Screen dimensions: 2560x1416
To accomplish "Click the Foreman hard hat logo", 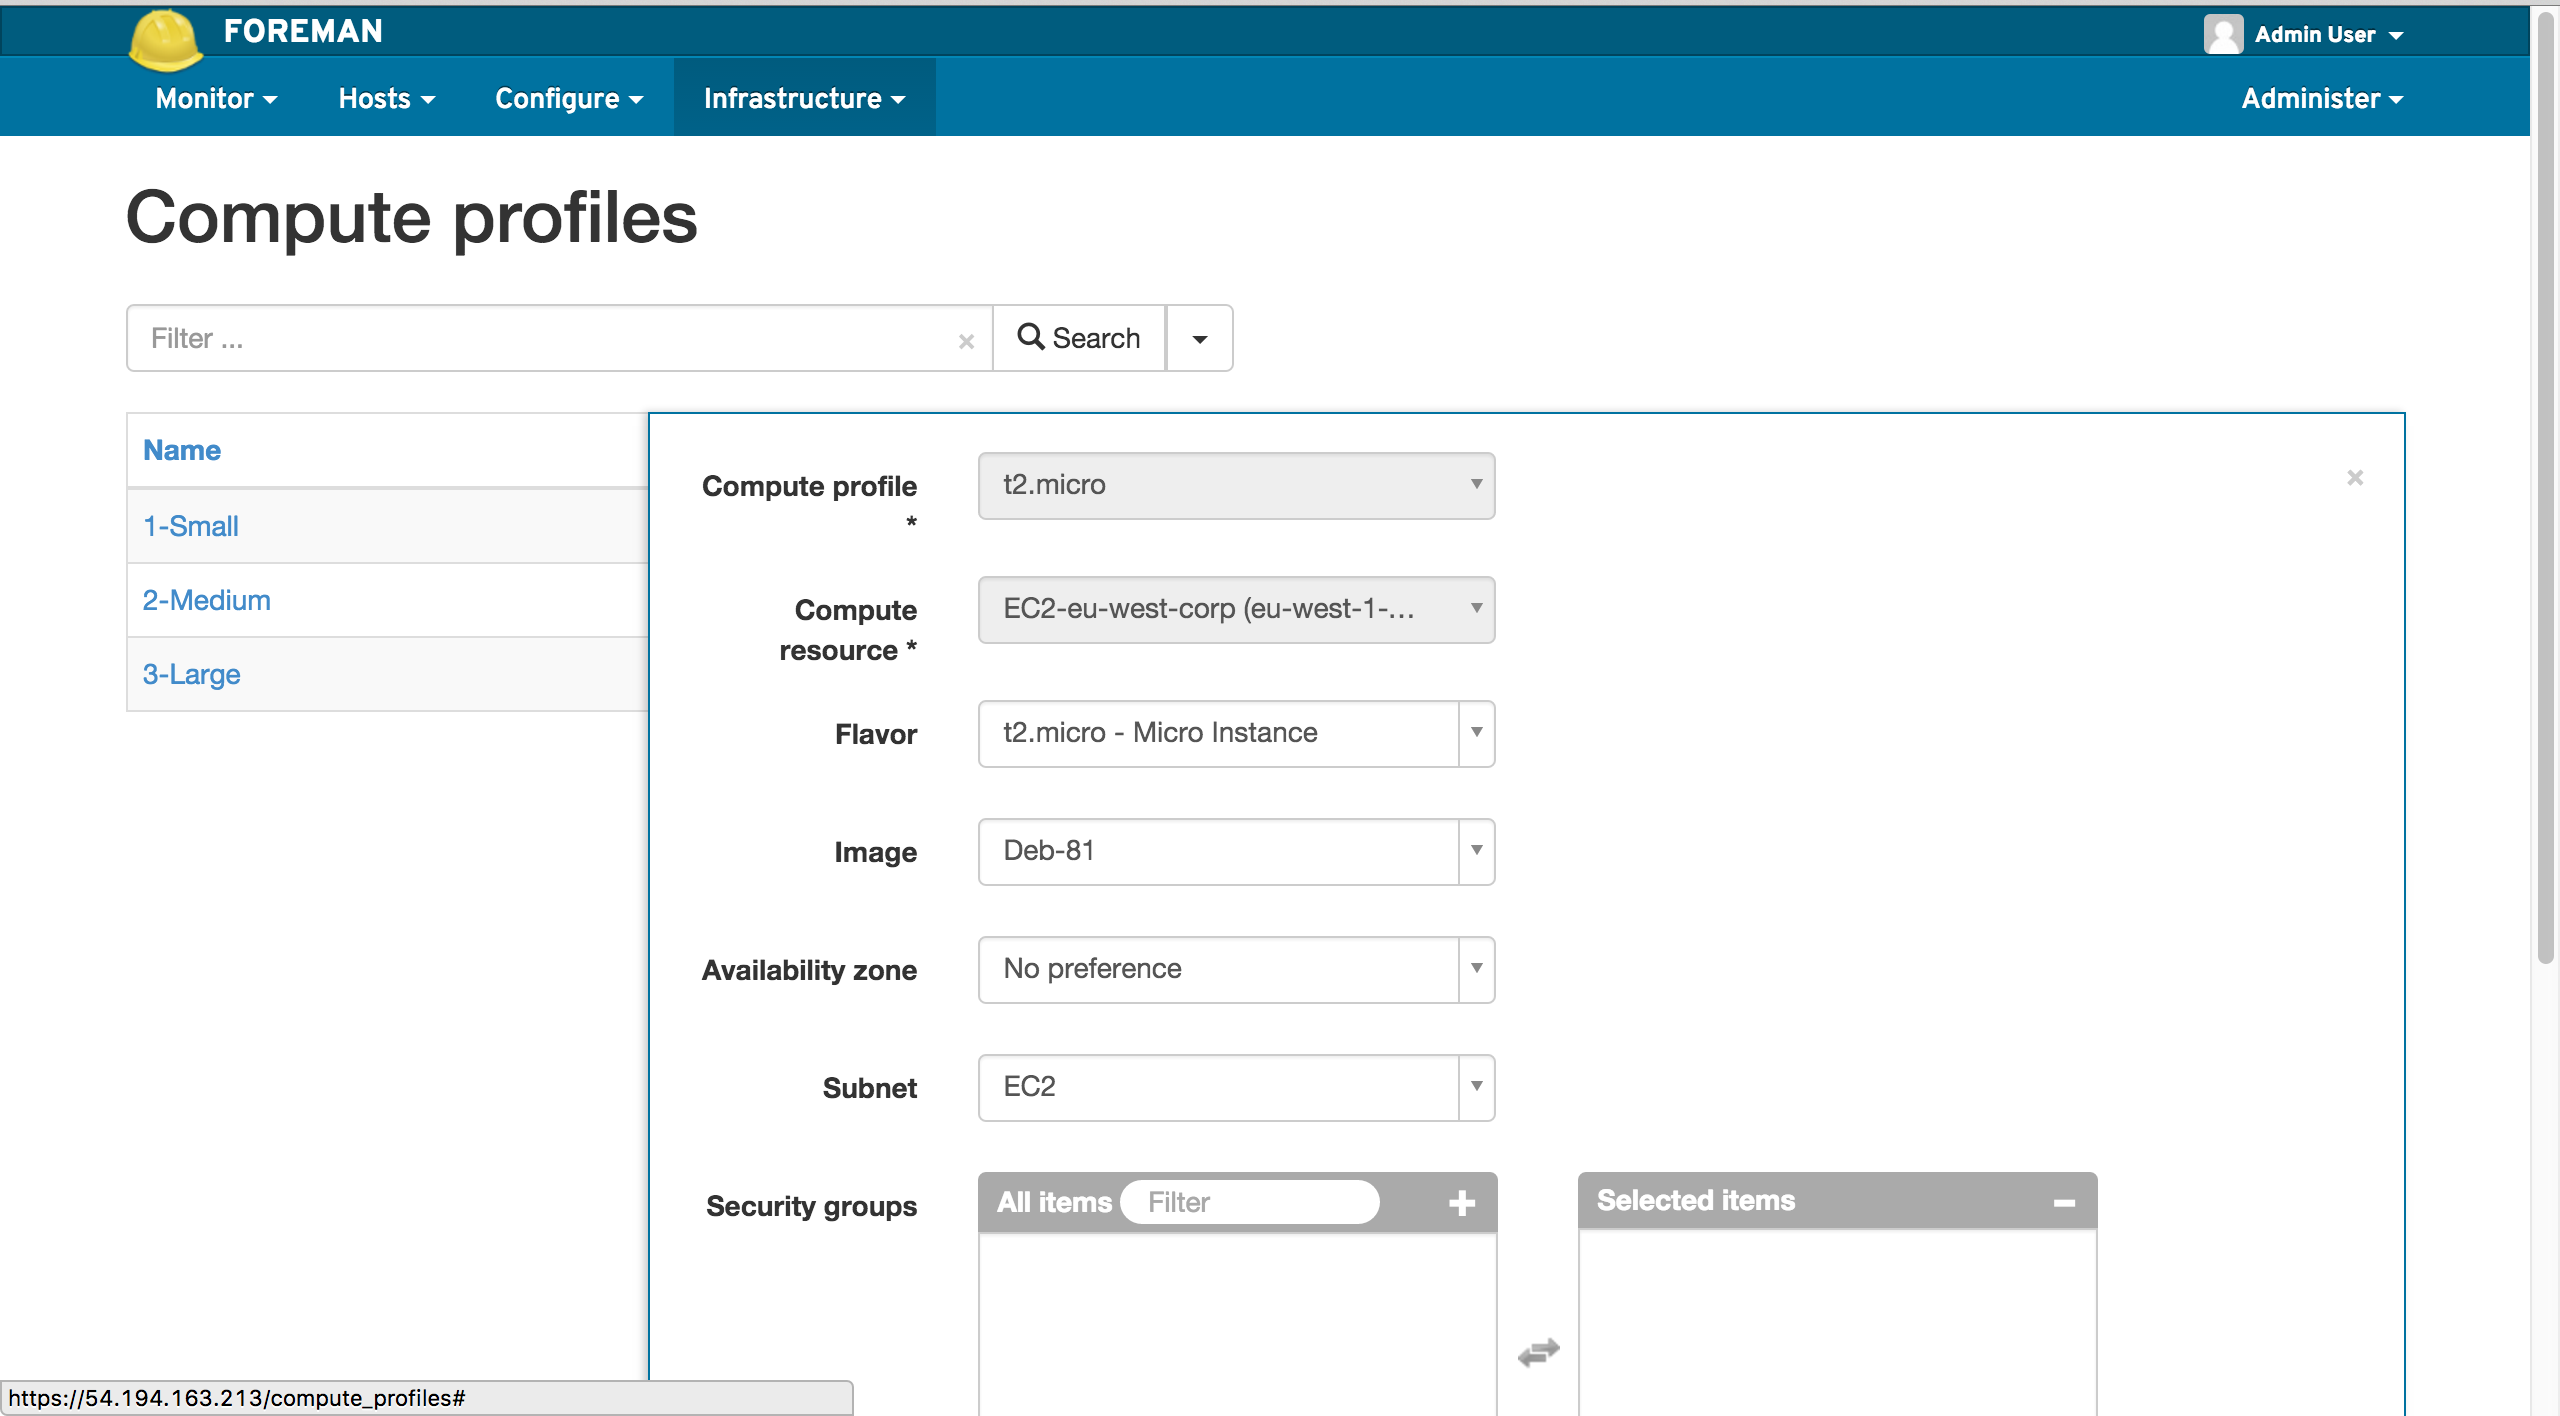I will coord(166,40).
